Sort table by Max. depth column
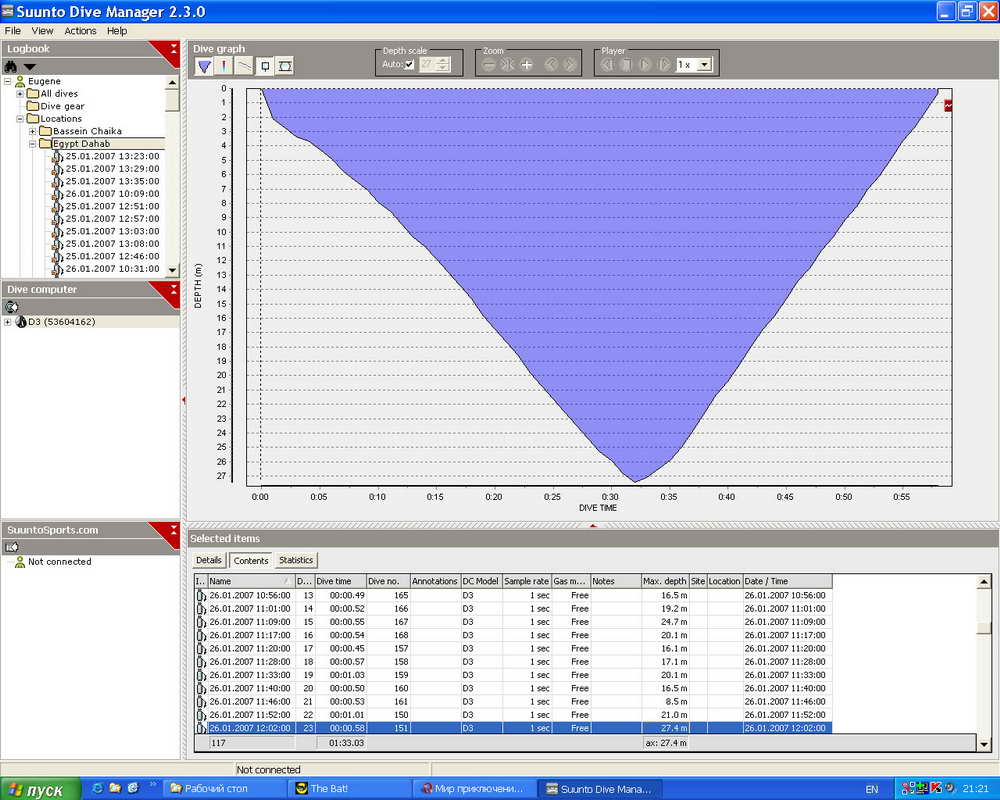The width and height of the screenshot is (1000, 800). (665, 581)
